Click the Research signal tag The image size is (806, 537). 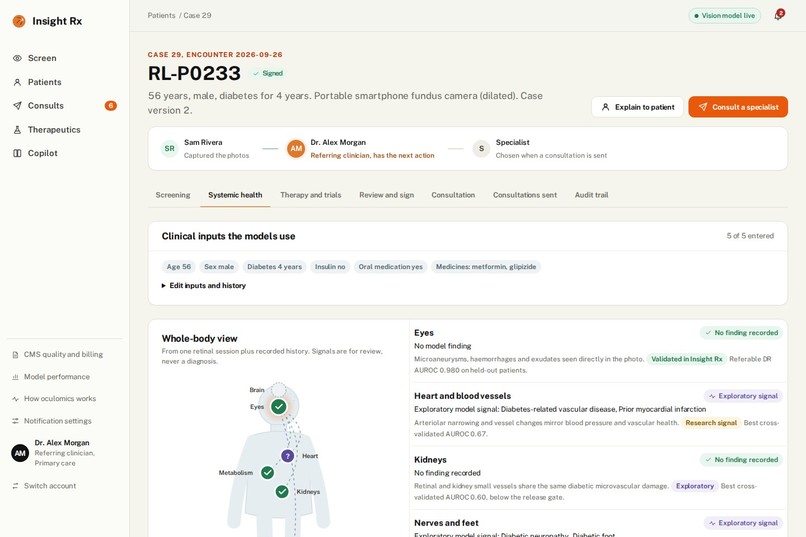pyautogui.click(x=711, y=423)
